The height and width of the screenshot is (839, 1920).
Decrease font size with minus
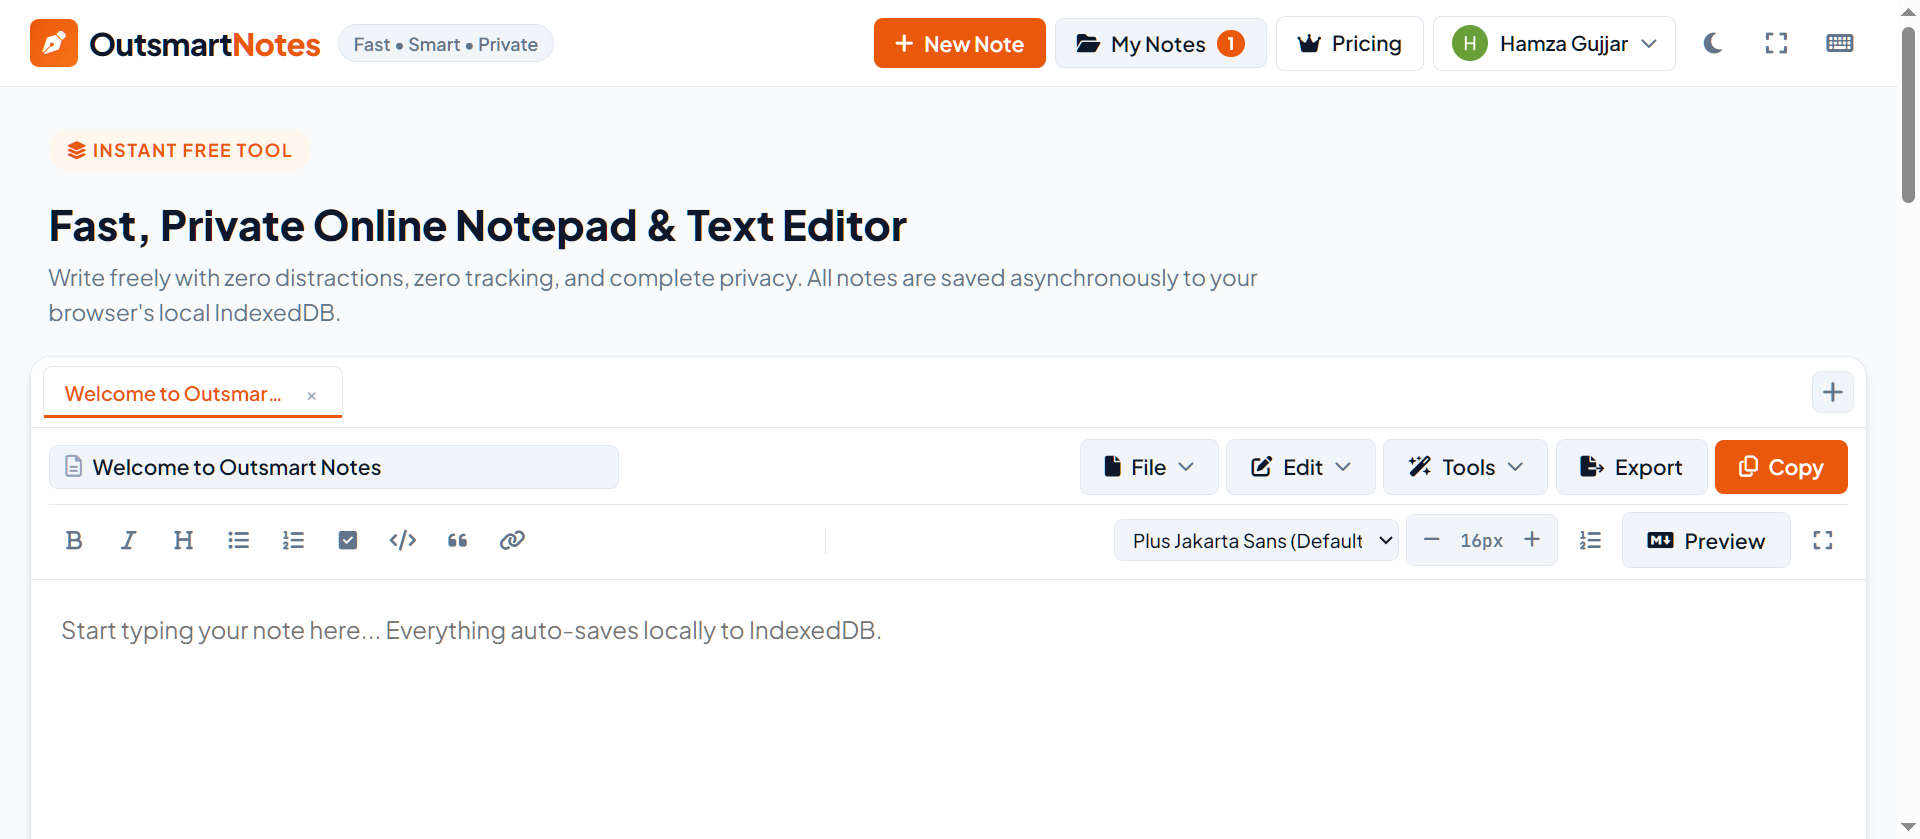1431,540
